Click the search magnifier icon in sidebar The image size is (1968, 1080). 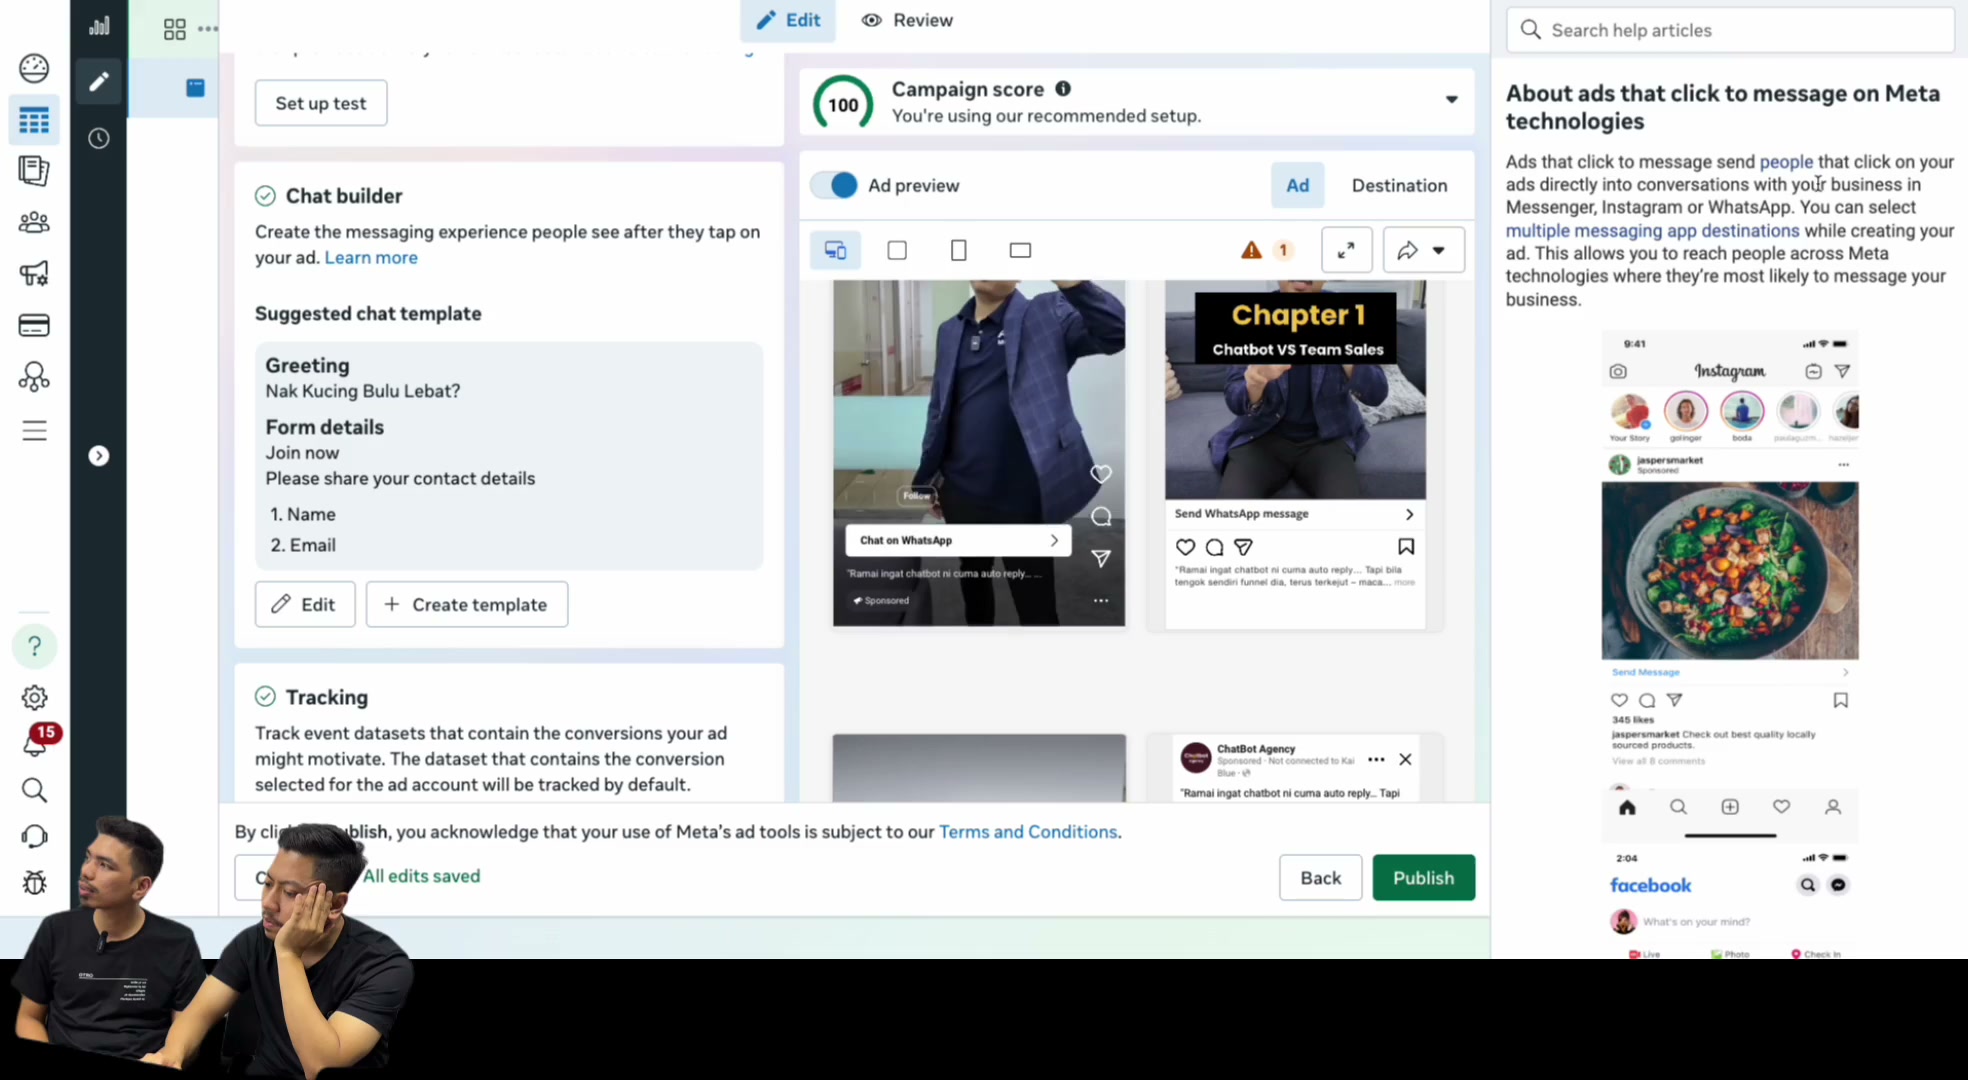tap(34, 790)
